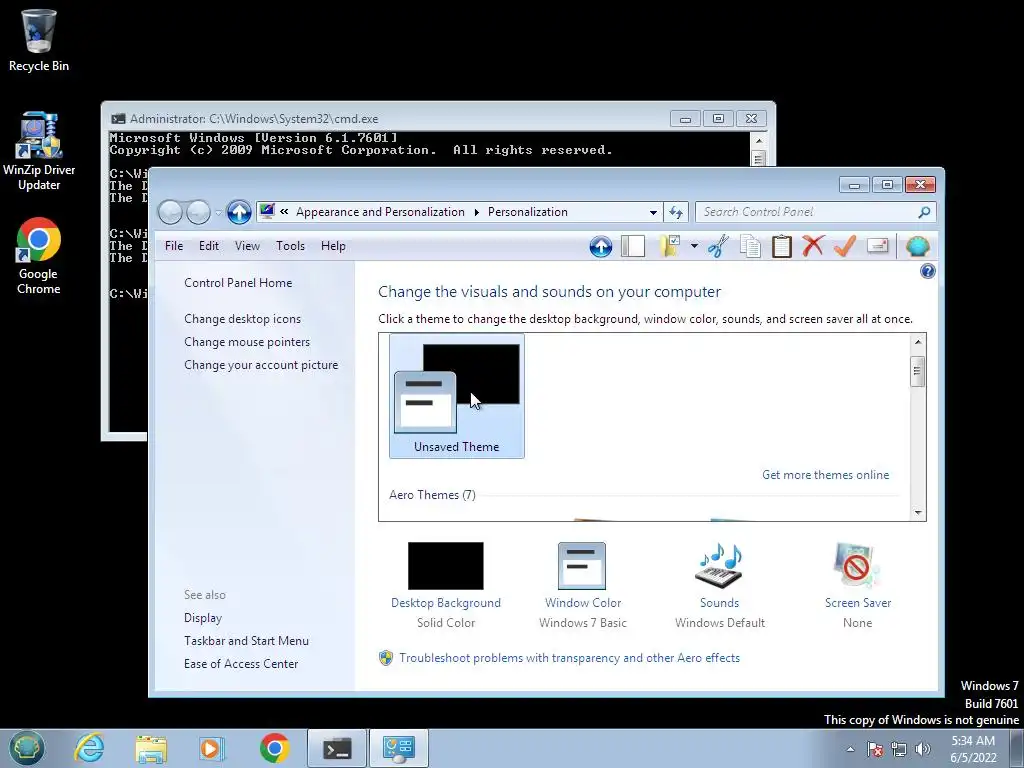This screenshot has width=1024, height=768.
Task: Open Help via the blue question mark
Action: [927, 271]
